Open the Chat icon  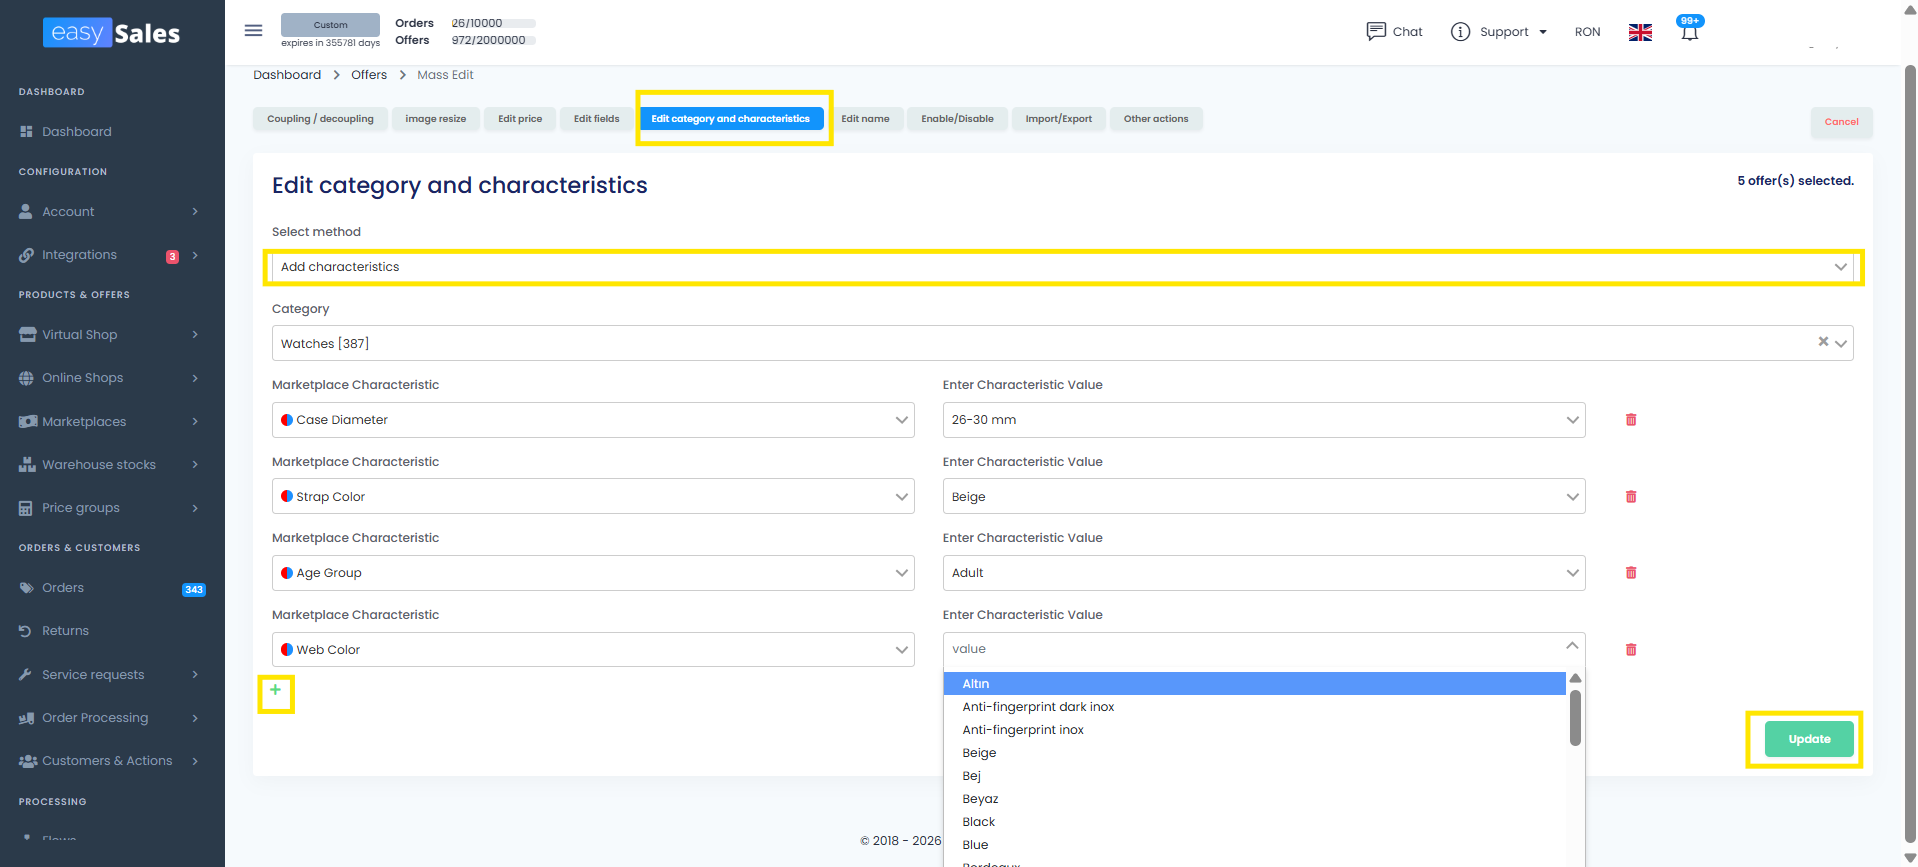(1376, 31)
